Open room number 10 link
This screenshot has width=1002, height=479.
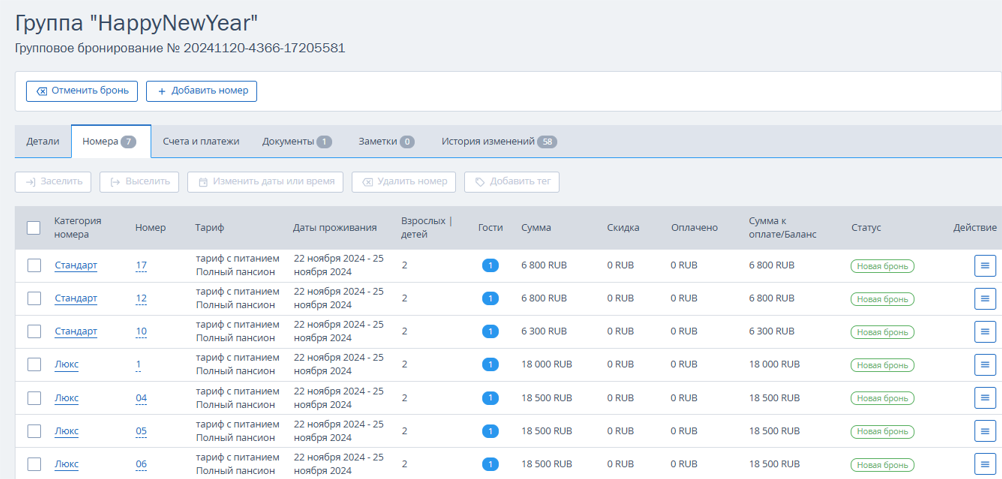point(141,332)
